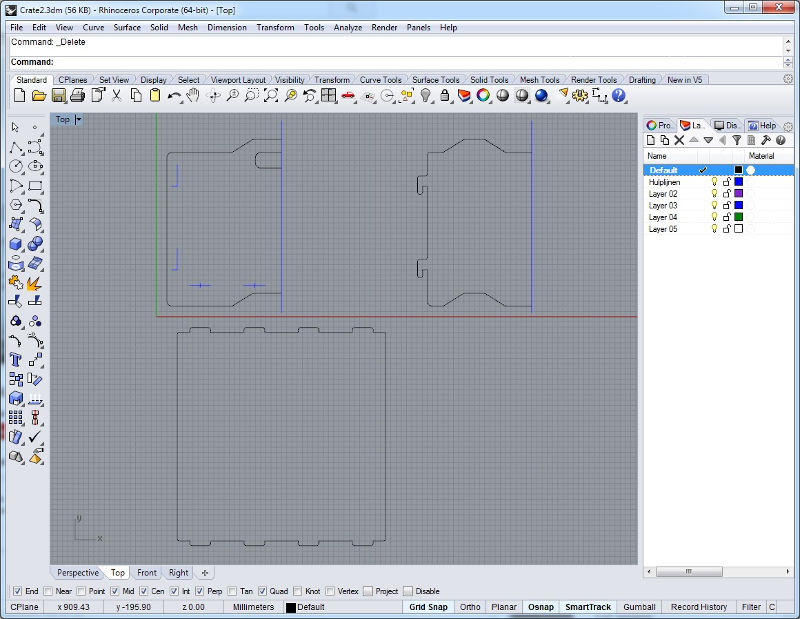Toggle the Cen osnap checkbox
The image size is (800, 619).
[144, 591]
